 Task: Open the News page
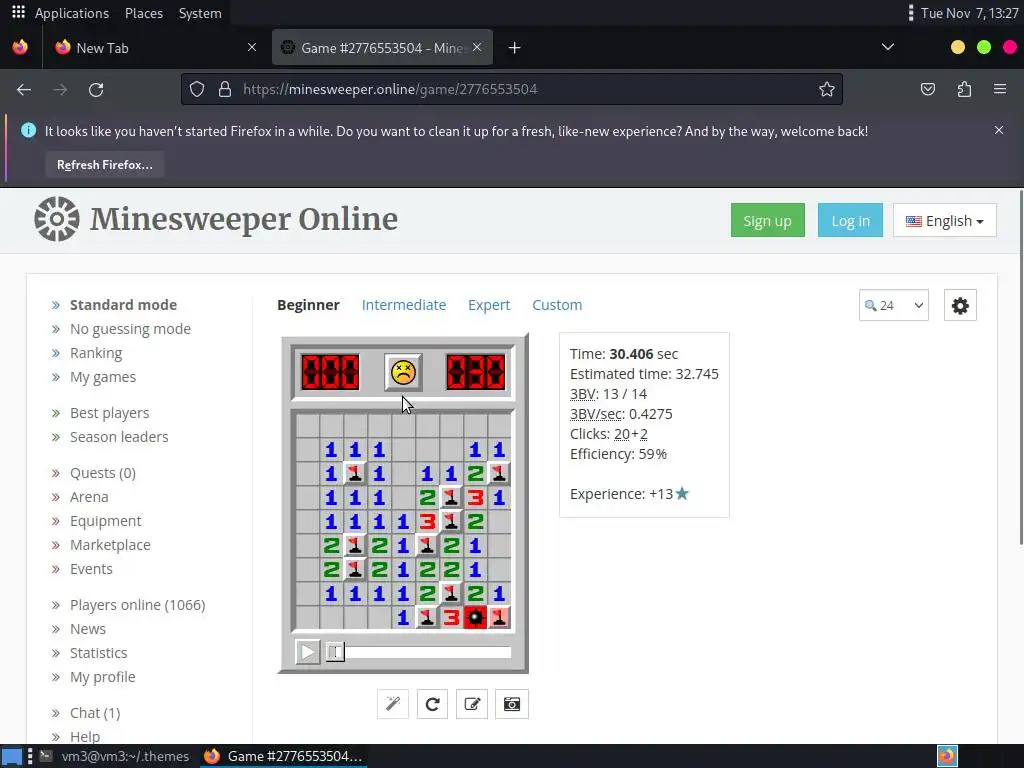pos(88,629)
